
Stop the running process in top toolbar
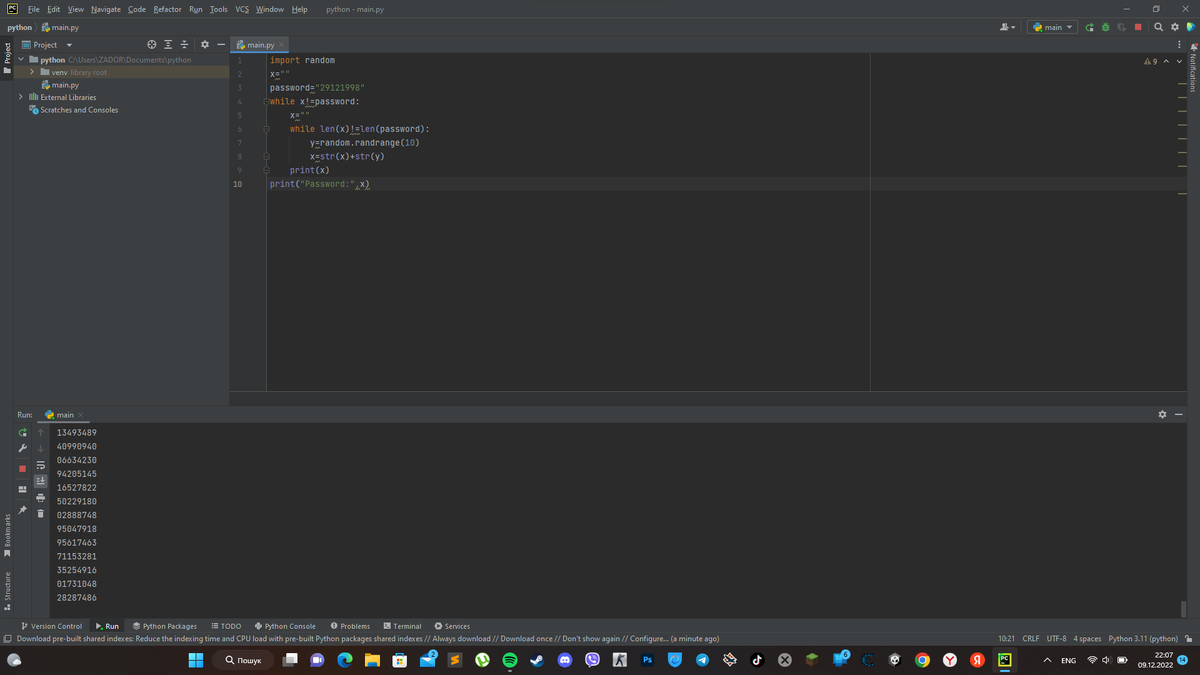[x=1138, y=27]
